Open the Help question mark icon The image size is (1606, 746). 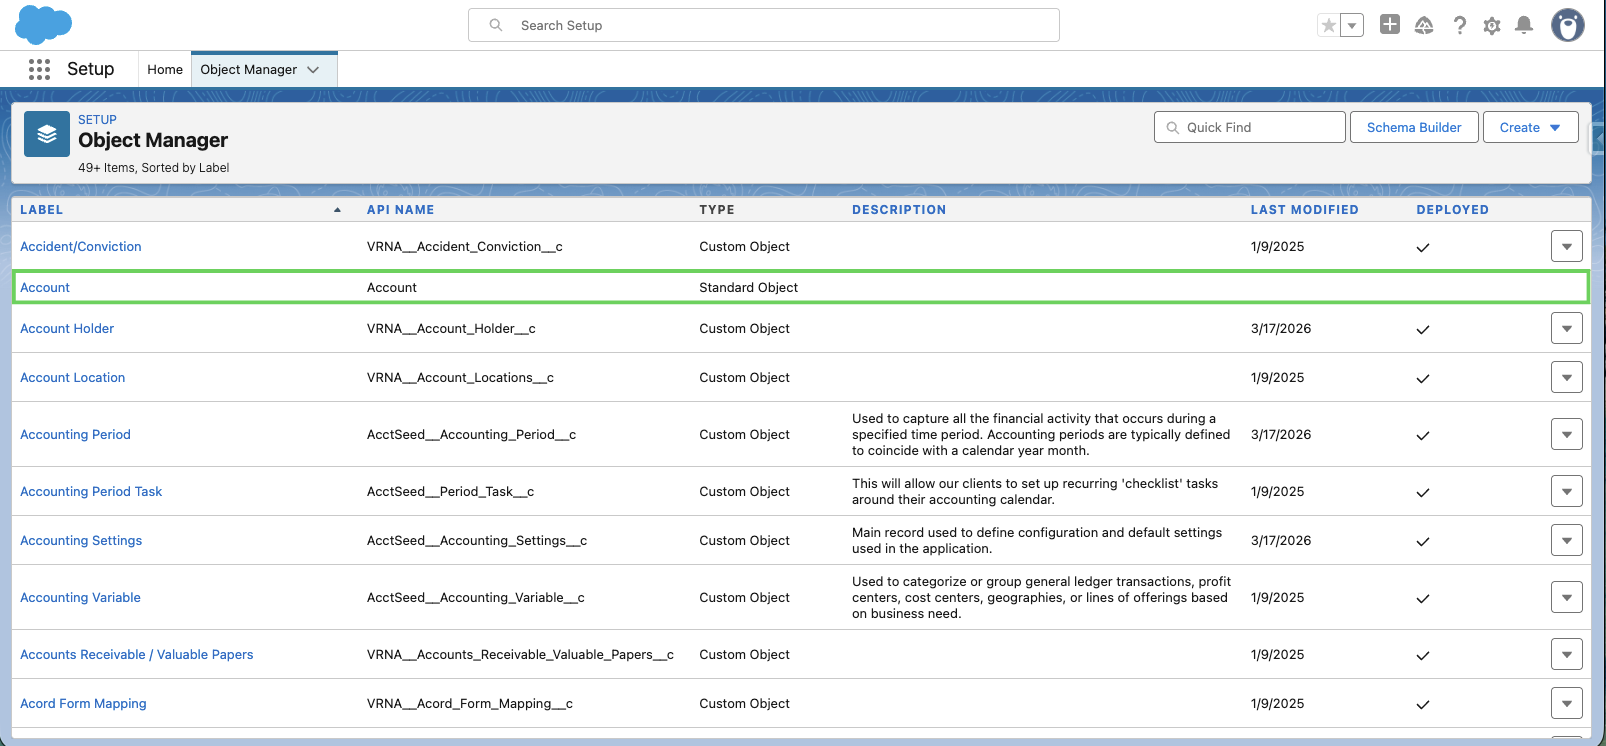1460,26
